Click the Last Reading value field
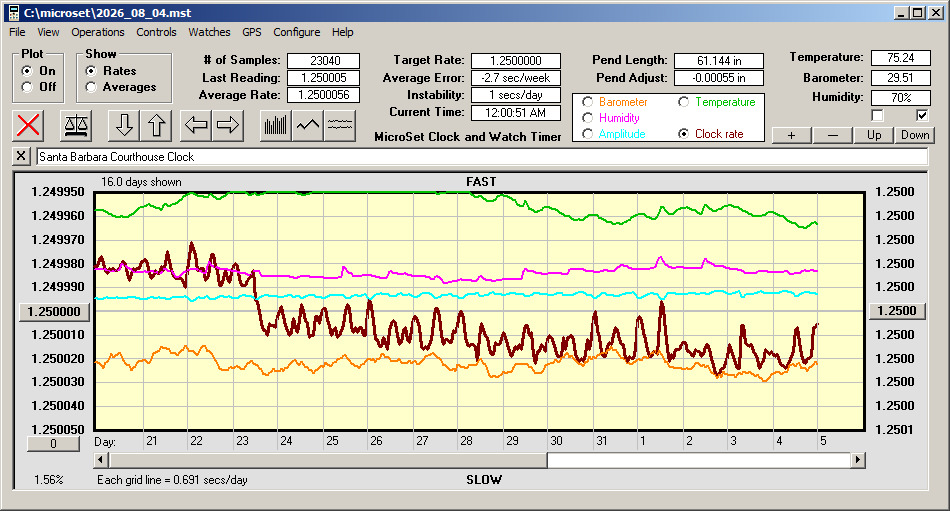This screenshot has height=511, width=950. tap(324, 78)
